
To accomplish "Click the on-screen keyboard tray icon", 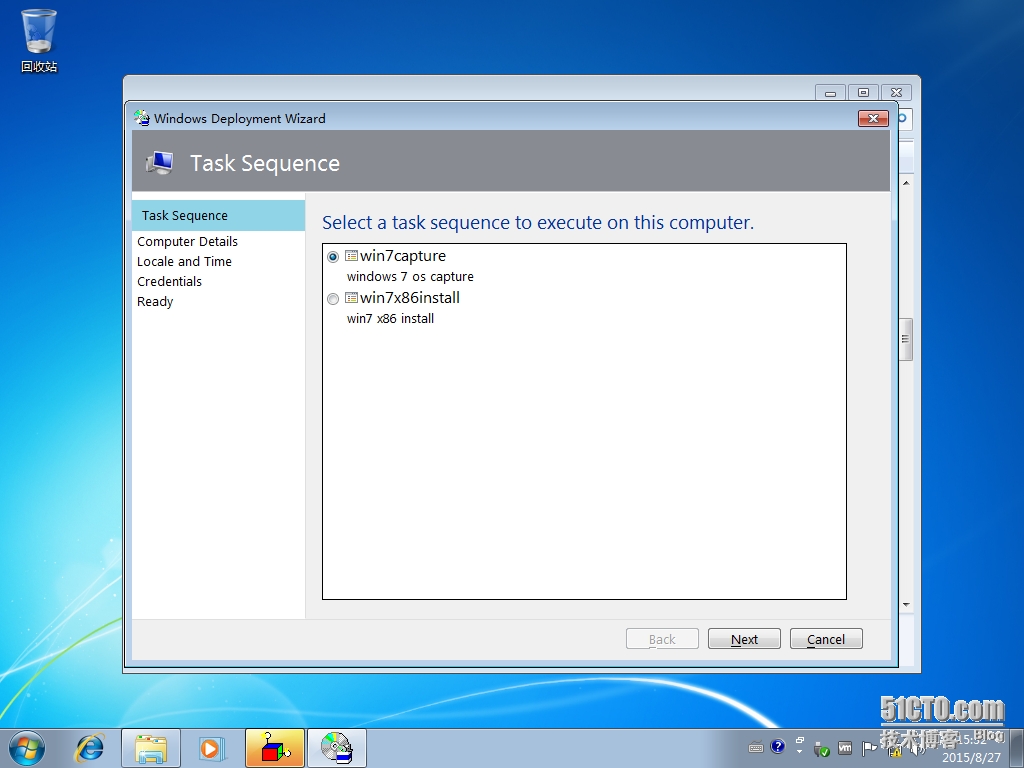I will point(756,748).
